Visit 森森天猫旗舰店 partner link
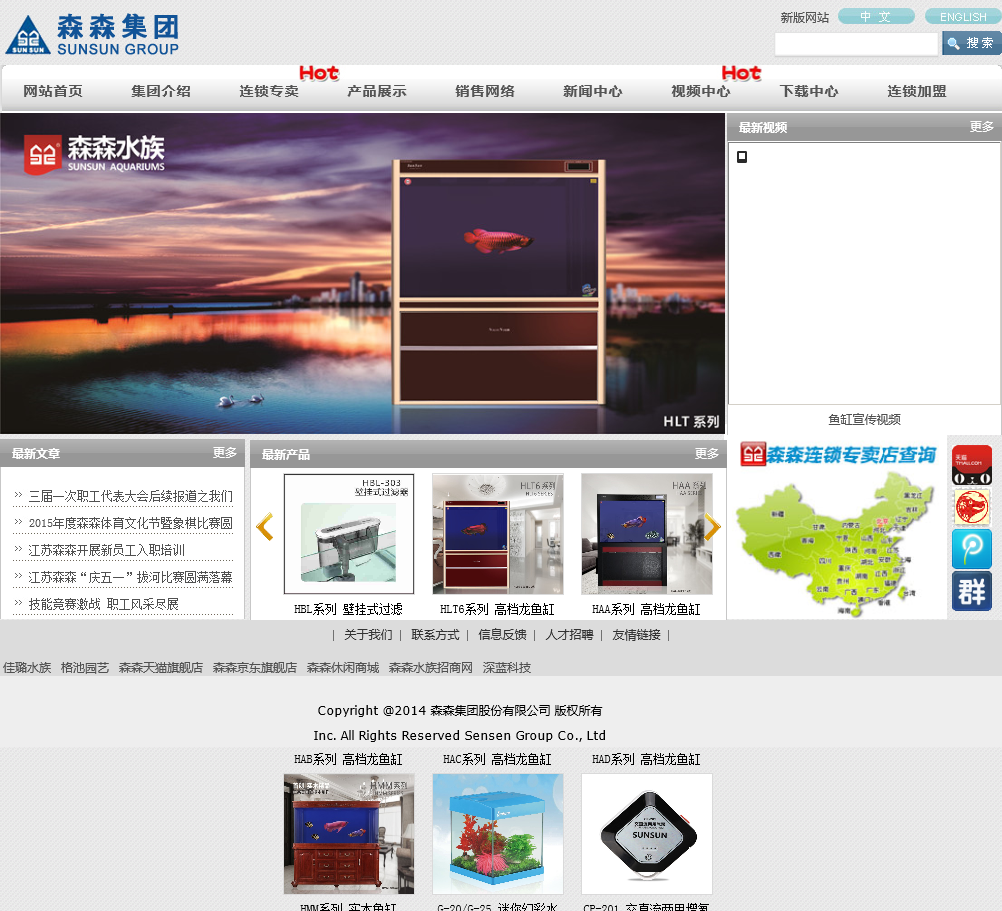 [x=161, y=668]
